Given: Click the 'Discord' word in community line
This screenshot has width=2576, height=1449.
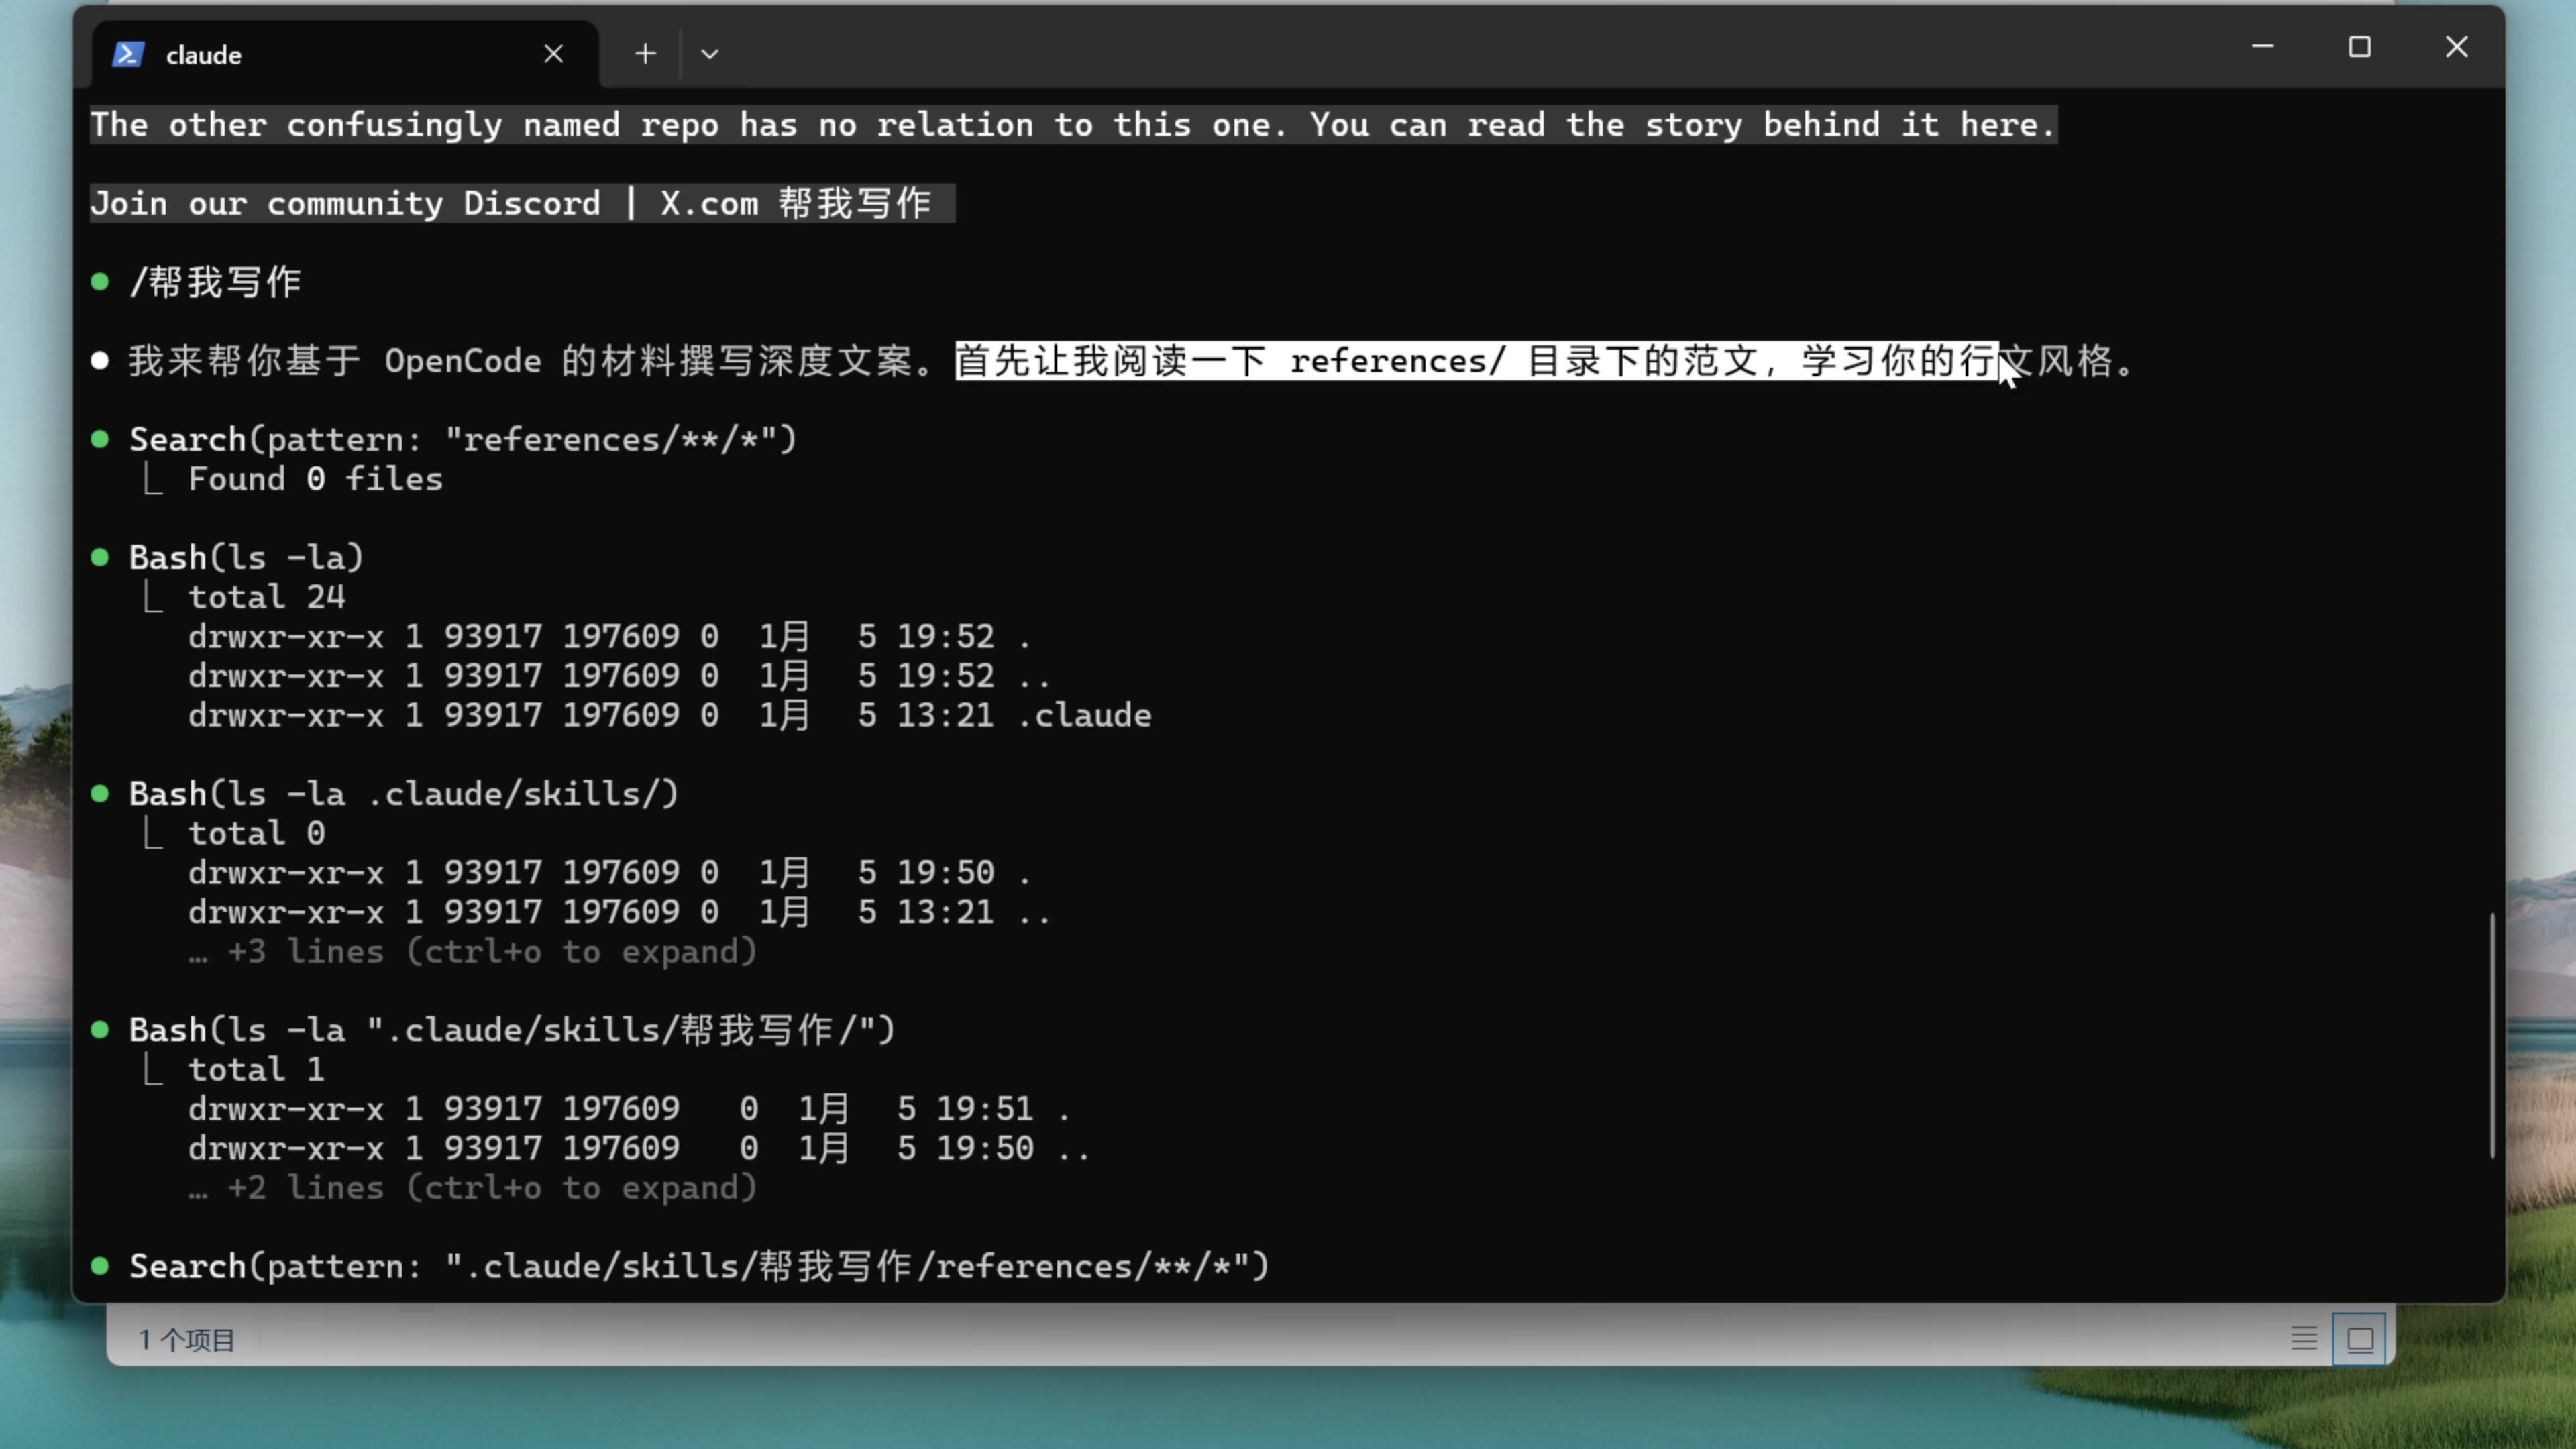Looking at the screenshot, I should pyautogui.click(x=531, y=203).
